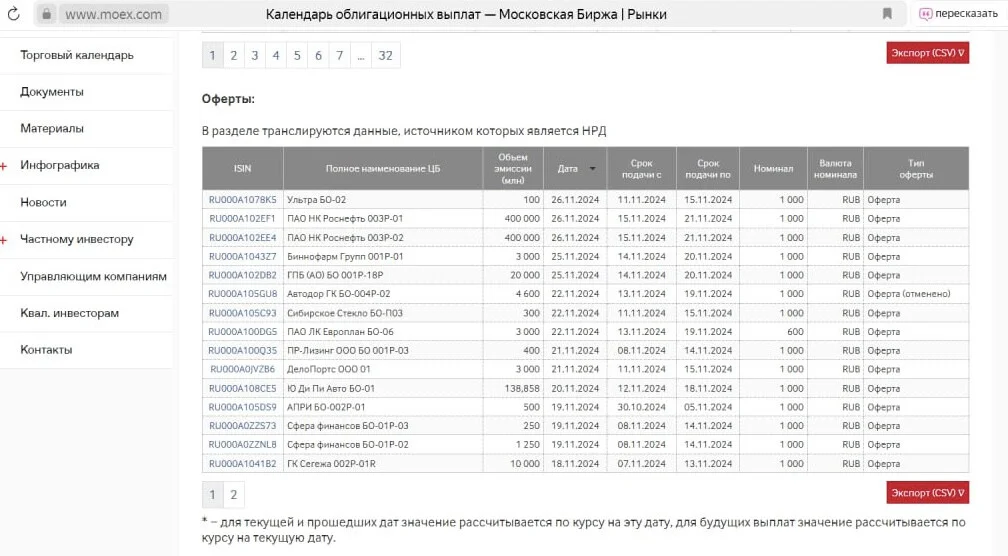Go to page 4 in upper pagination
This screenshot has height=556, width=1008.
tap(276, 55)
